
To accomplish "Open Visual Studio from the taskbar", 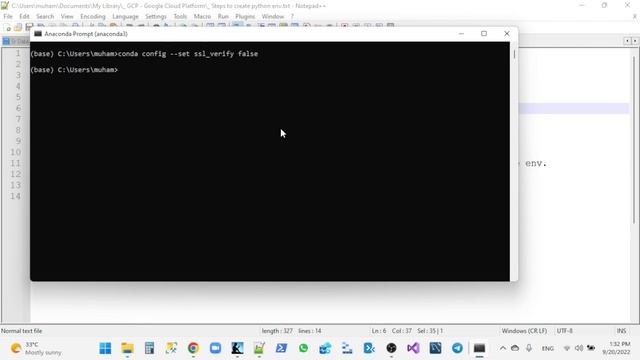I will coord(413,348).
